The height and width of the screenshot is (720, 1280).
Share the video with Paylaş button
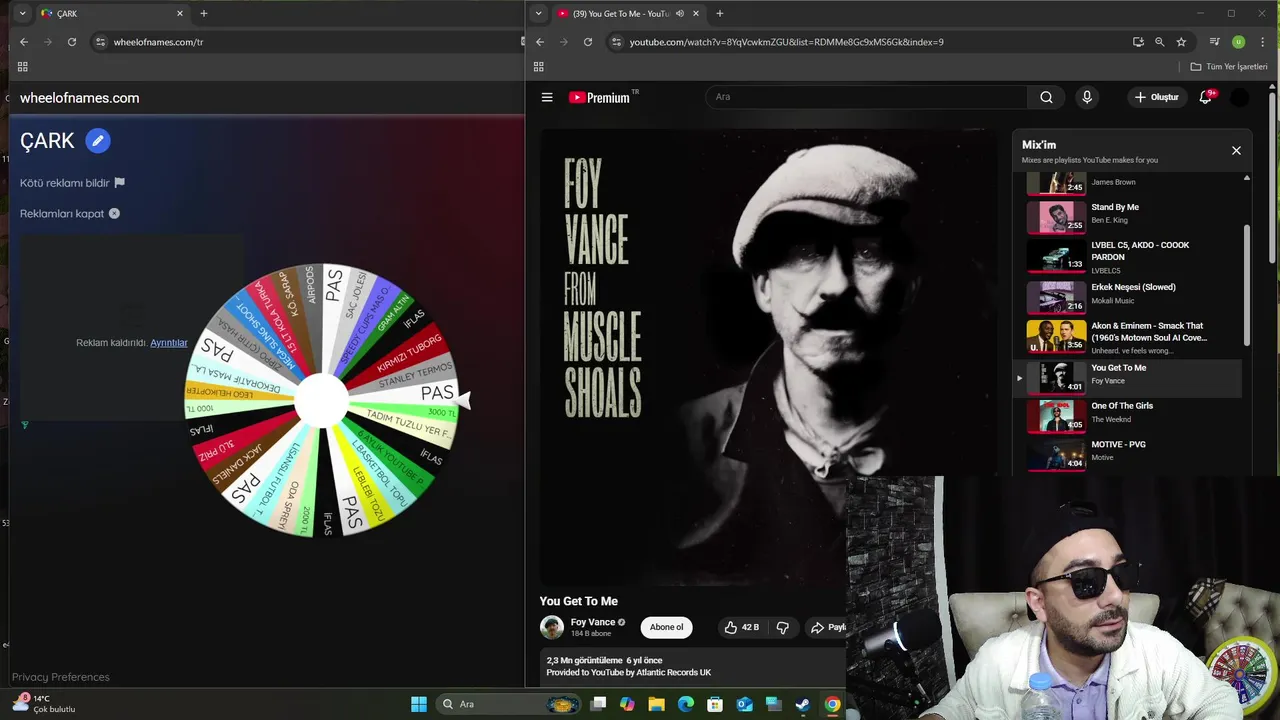tap(825, 627)
